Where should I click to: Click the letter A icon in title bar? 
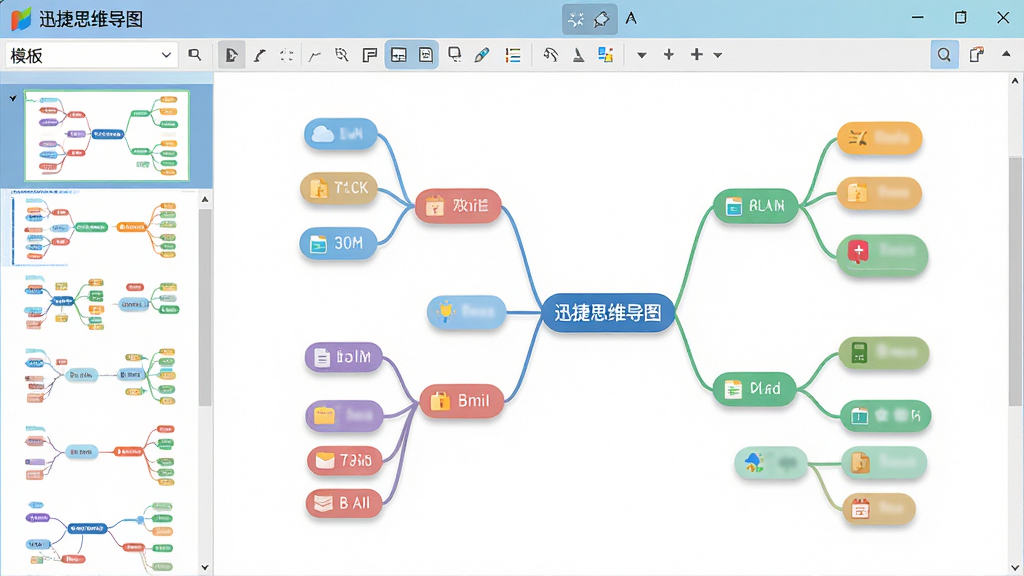(631, 18)
